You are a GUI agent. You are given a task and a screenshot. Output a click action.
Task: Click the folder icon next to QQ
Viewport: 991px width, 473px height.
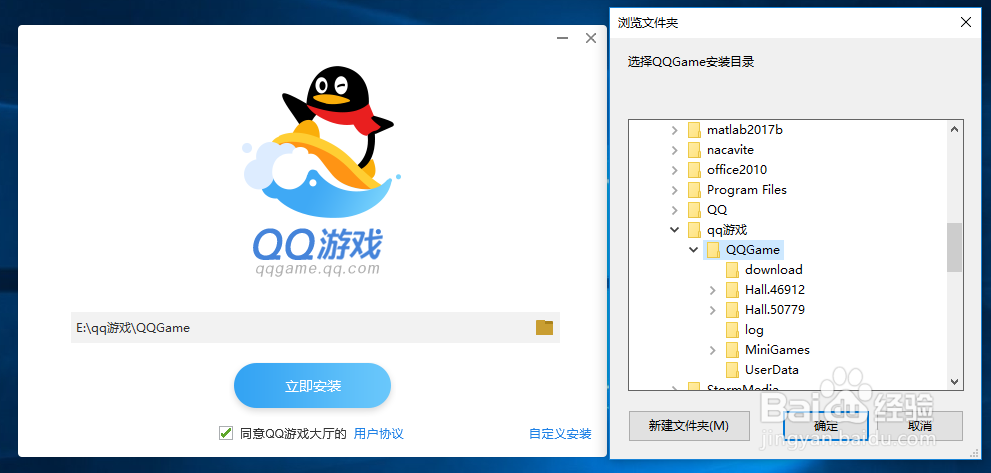pos(694,210)
